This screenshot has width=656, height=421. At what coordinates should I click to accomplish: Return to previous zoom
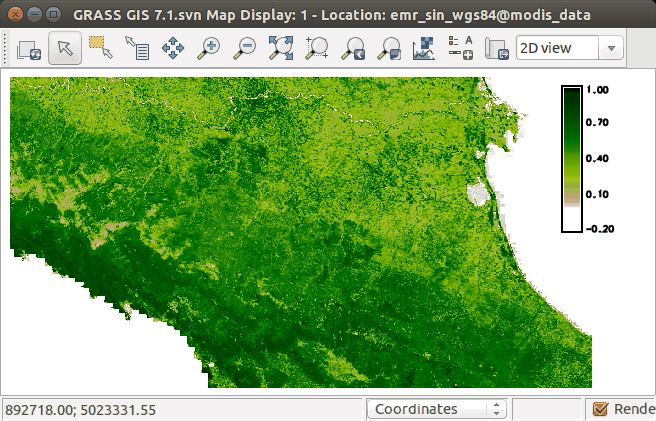353,47
